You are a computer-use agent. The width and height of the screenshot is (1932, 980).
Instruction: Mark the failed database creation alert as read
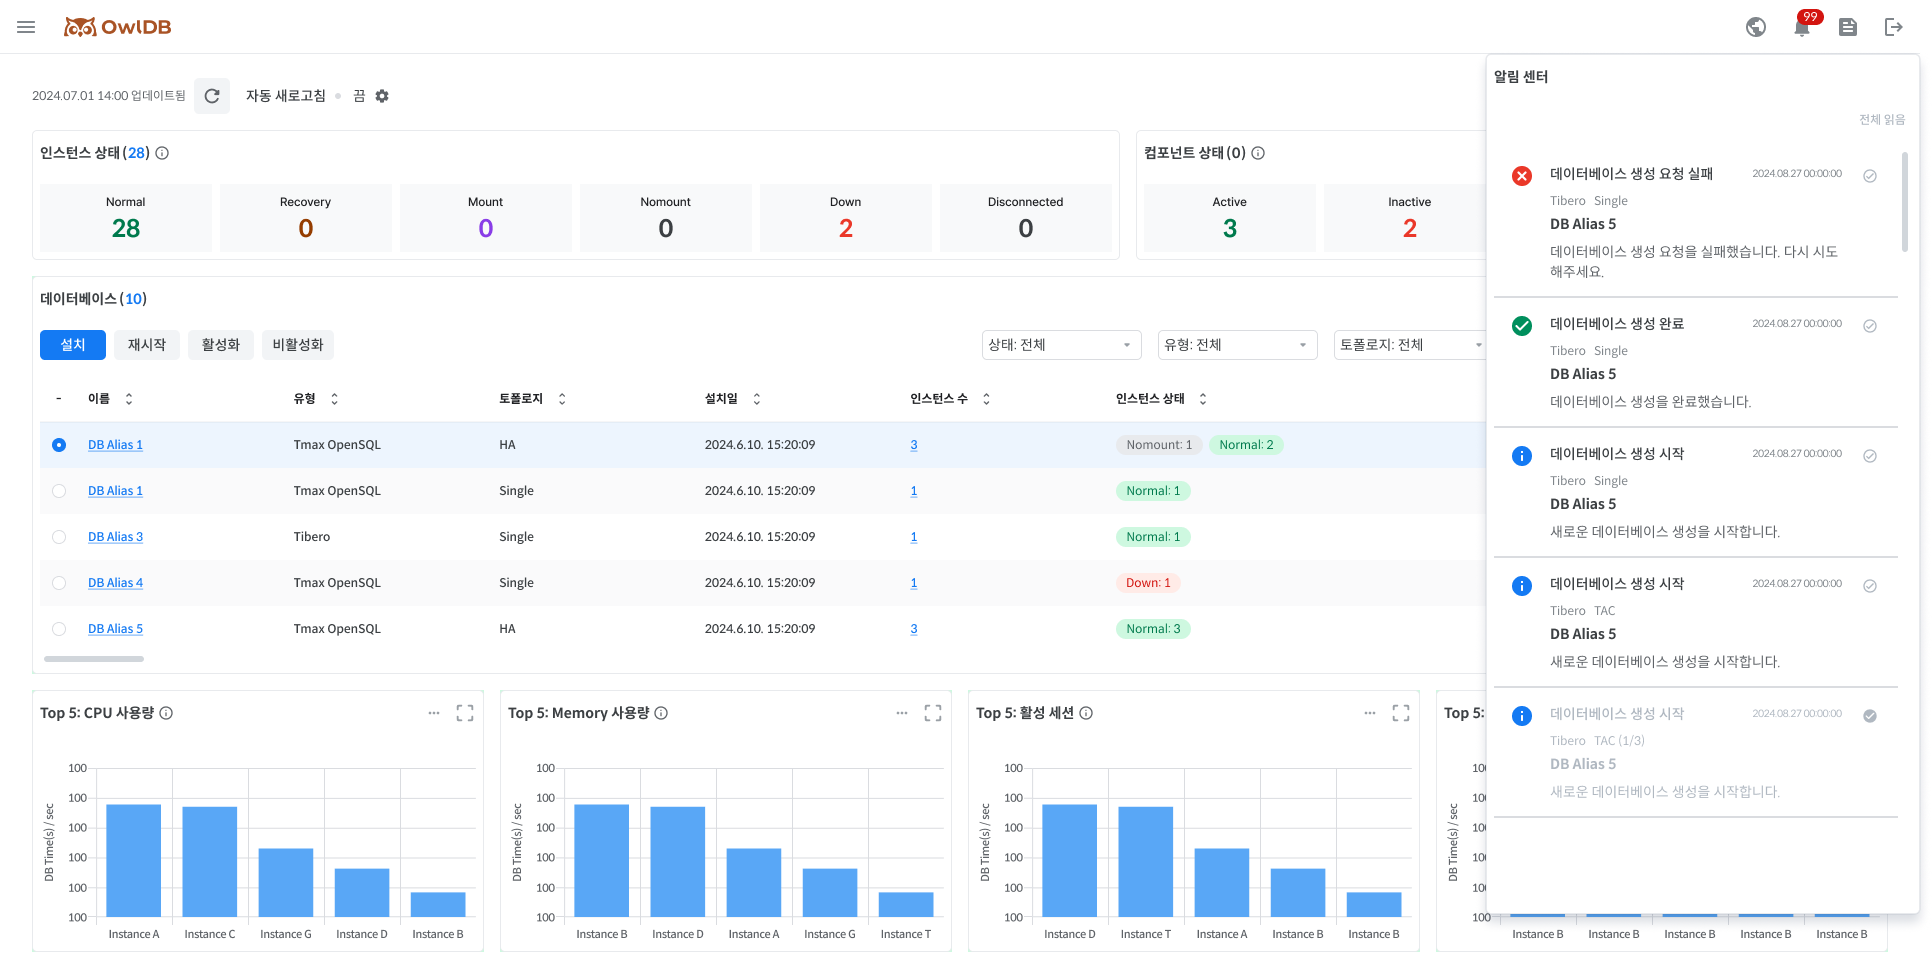1869,176
